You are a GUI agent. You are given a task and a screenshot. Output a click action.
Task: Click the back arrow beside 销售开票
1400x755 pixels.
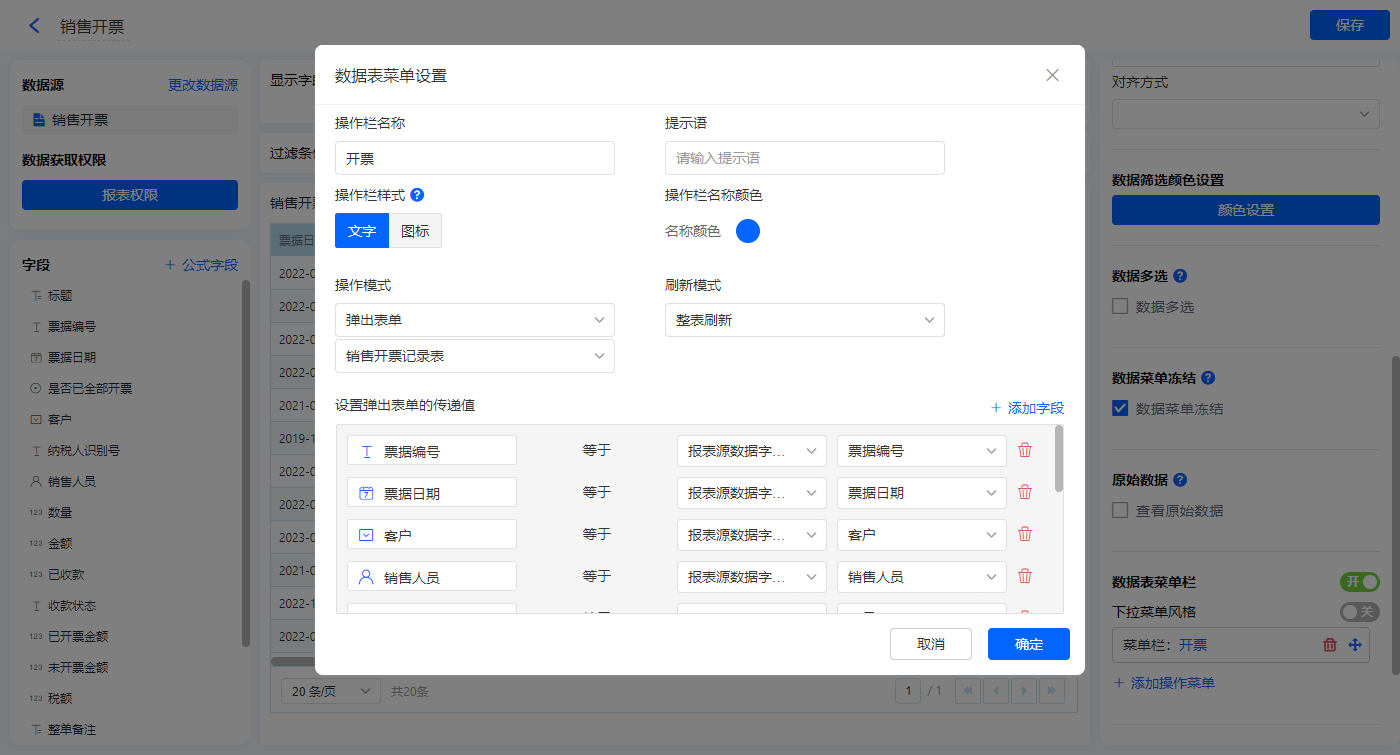pyautogui.click(x=35, y=26)
